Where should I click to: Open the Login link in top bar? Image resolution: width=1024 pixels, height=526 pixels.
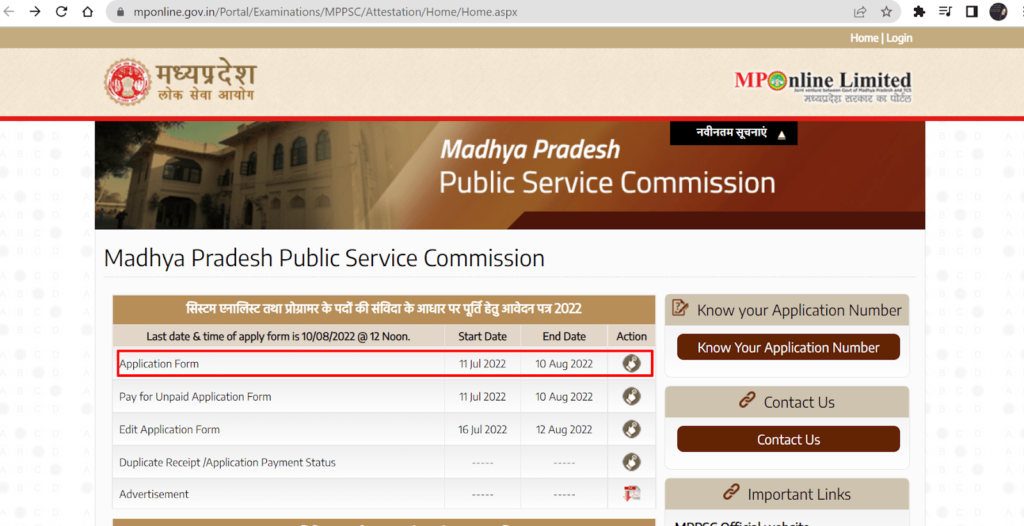tap(899, 38)
